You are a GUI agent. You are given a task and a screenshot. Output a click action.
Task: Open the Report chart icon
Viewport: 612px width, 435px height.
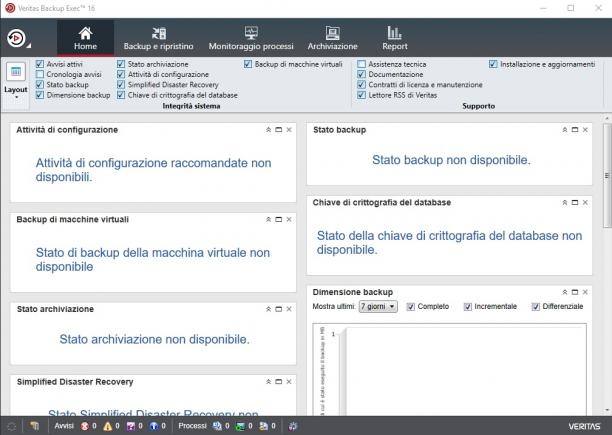[x=395, y=33]
